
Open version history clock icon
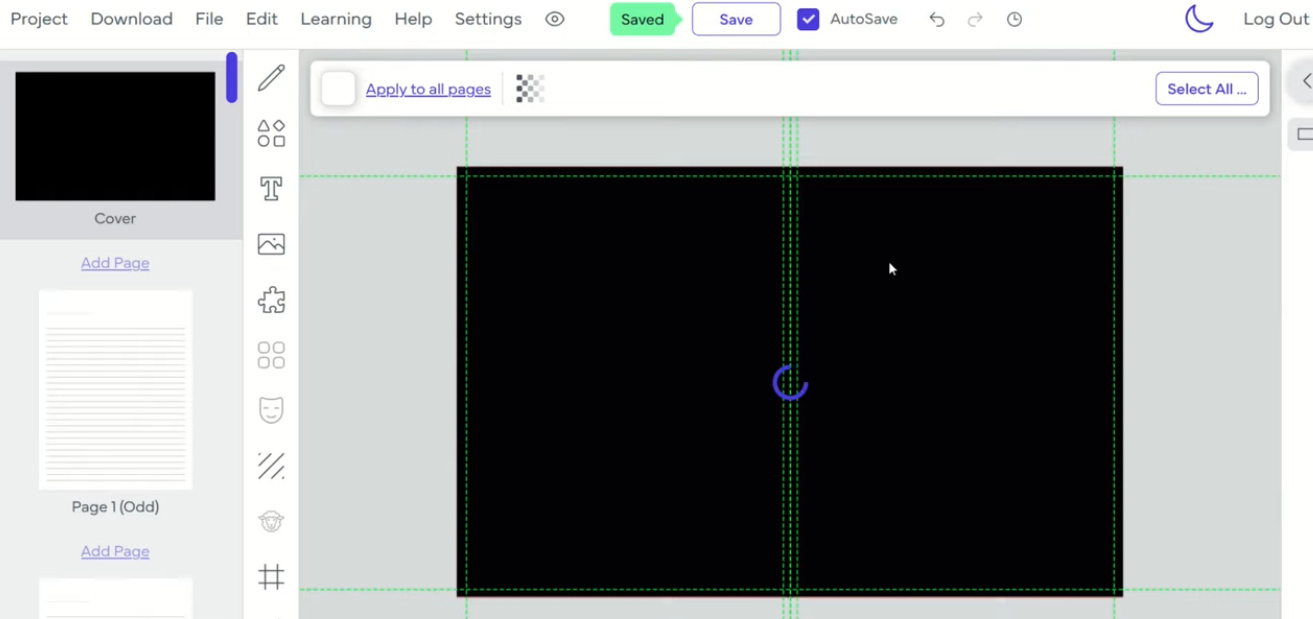(1014, 19)
